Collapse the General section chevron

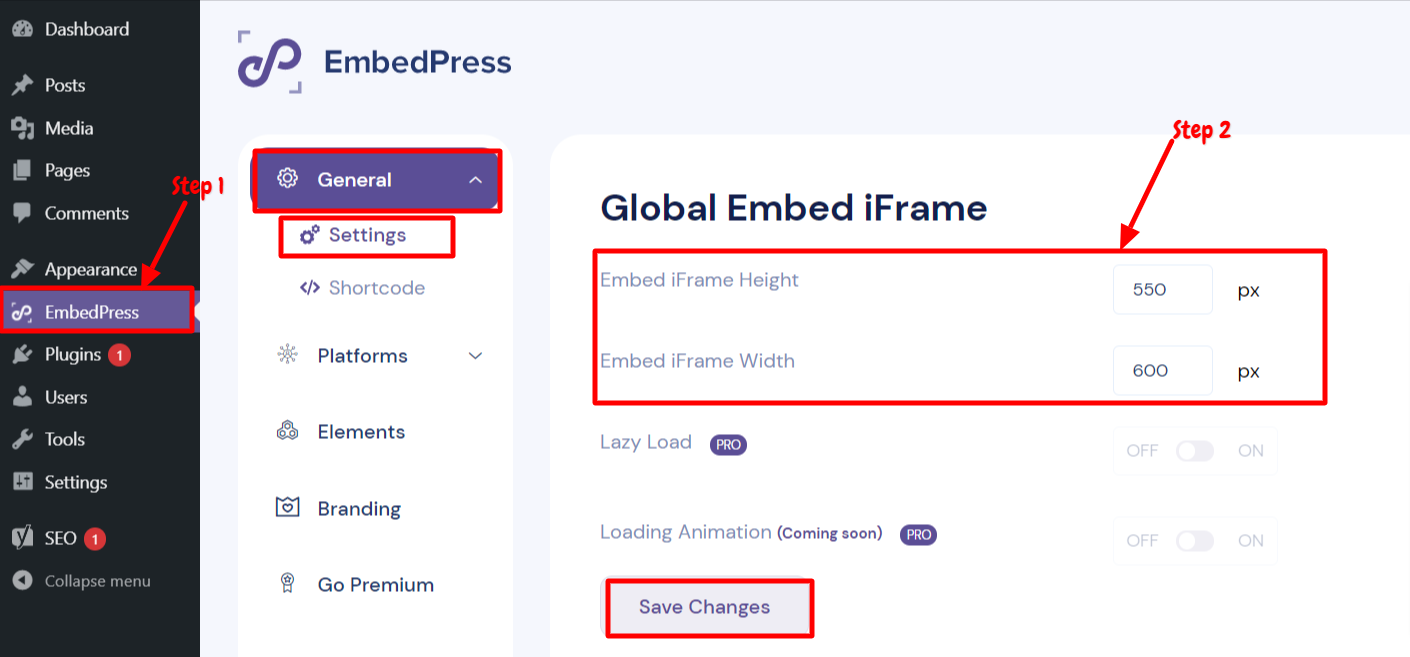476,180
